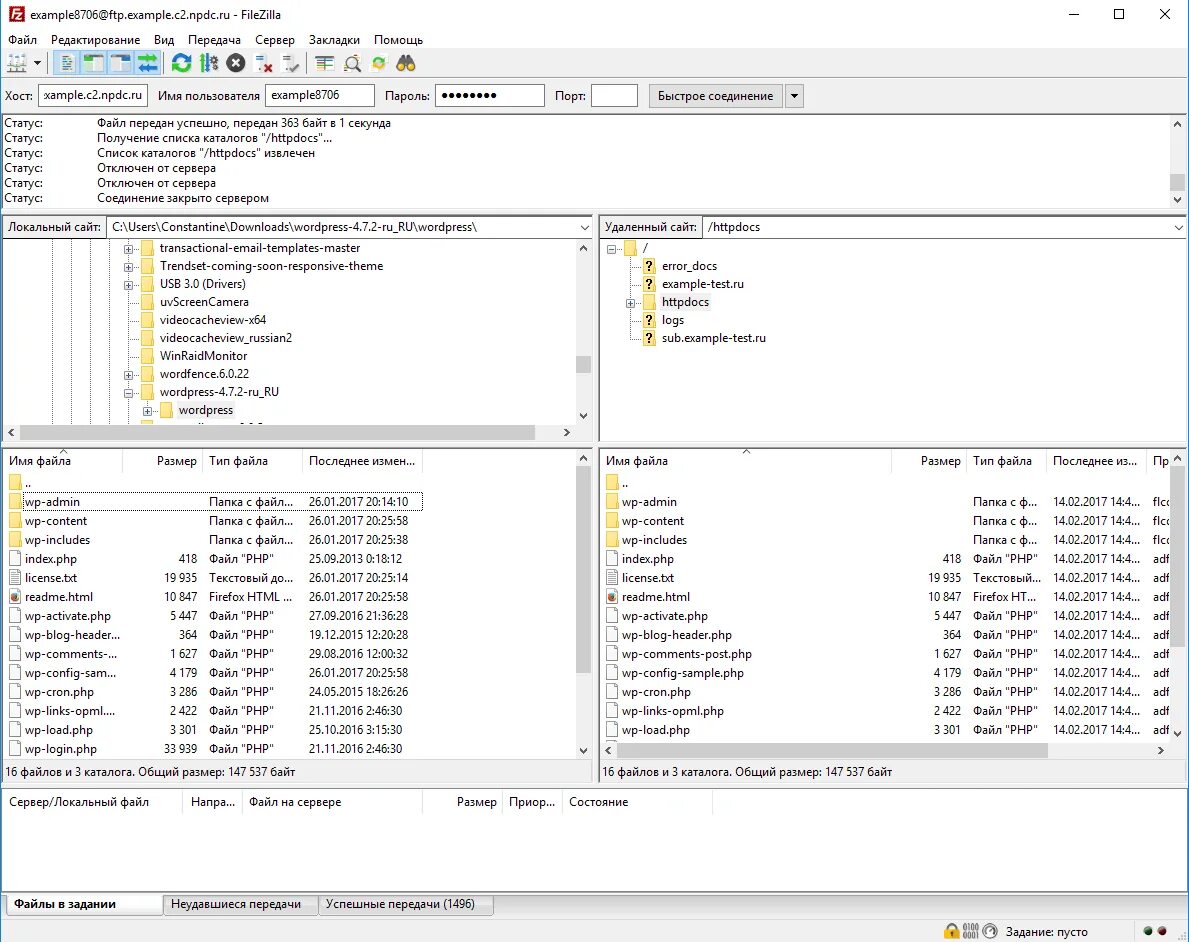The width and height of the screenshot is (1189, 942).
Task: Expand the wordfence.6.0.22 folder
Action: coord(129,375)
